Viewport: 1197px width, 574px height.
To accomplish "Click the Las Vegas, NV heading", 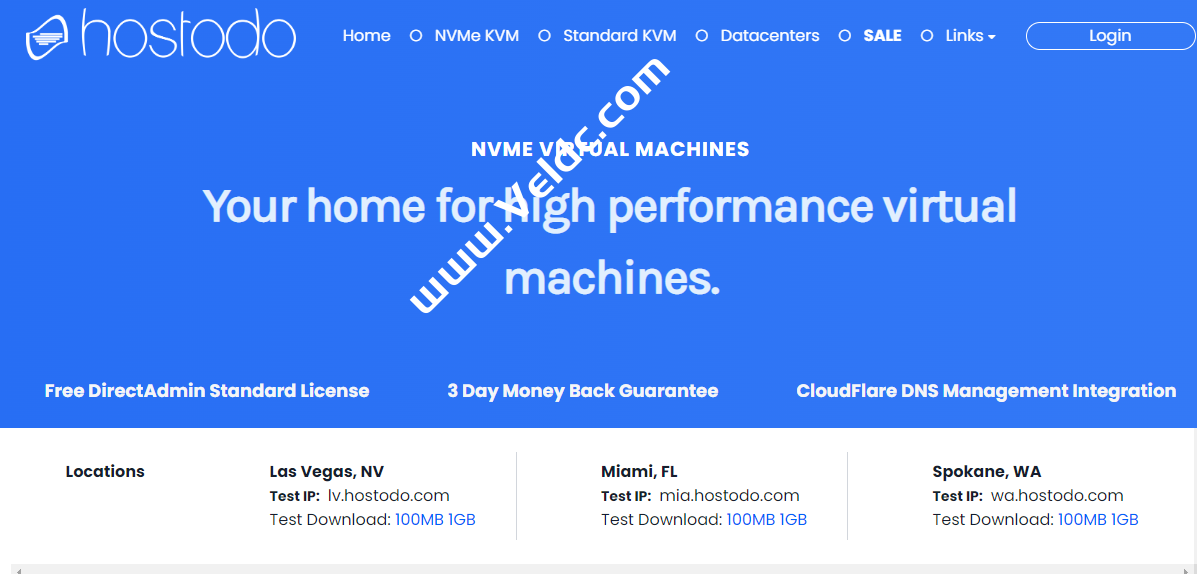I will pyautogui.click(x=326, y=472).
